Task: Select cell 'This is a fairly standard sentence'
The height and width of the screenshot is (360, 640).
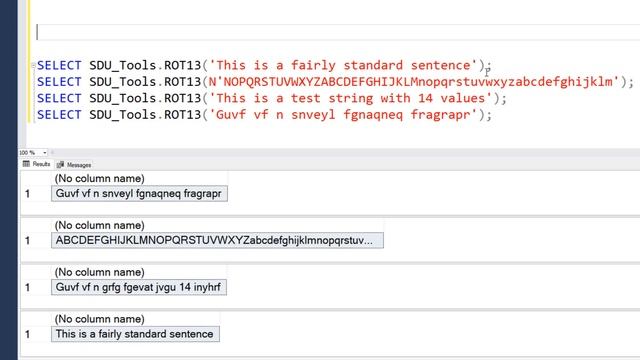Action: pos(135,334)
